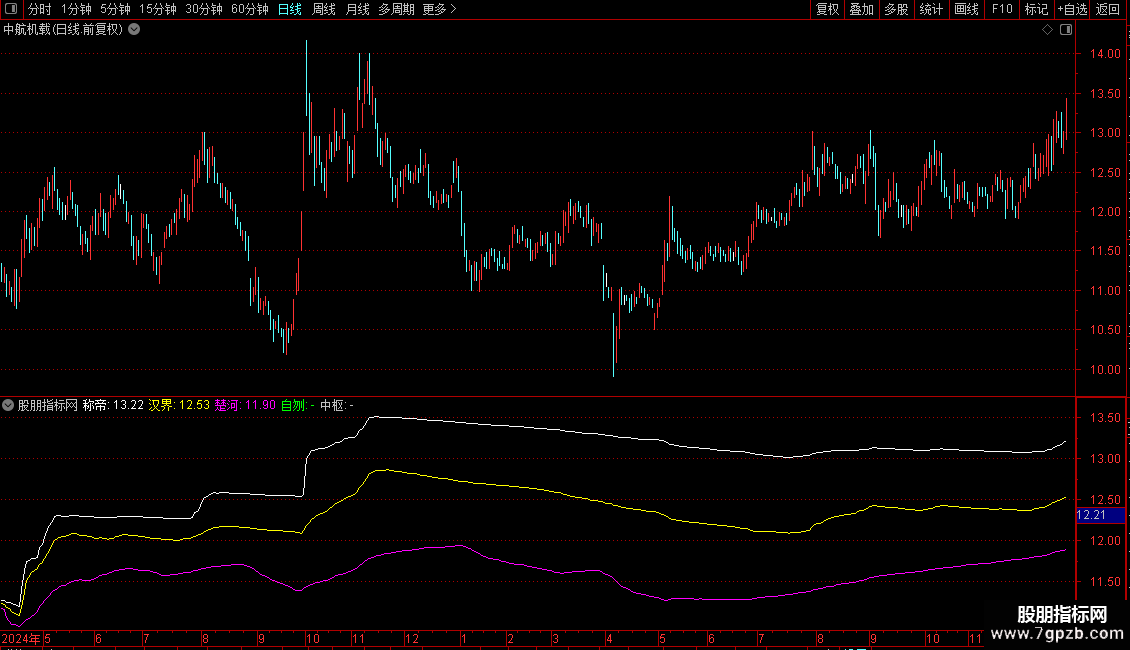The width and height of the screenshot is (1130, 650).
Task: Click the magenta 楚河: 11.90 label
Action: pos(245,405)
